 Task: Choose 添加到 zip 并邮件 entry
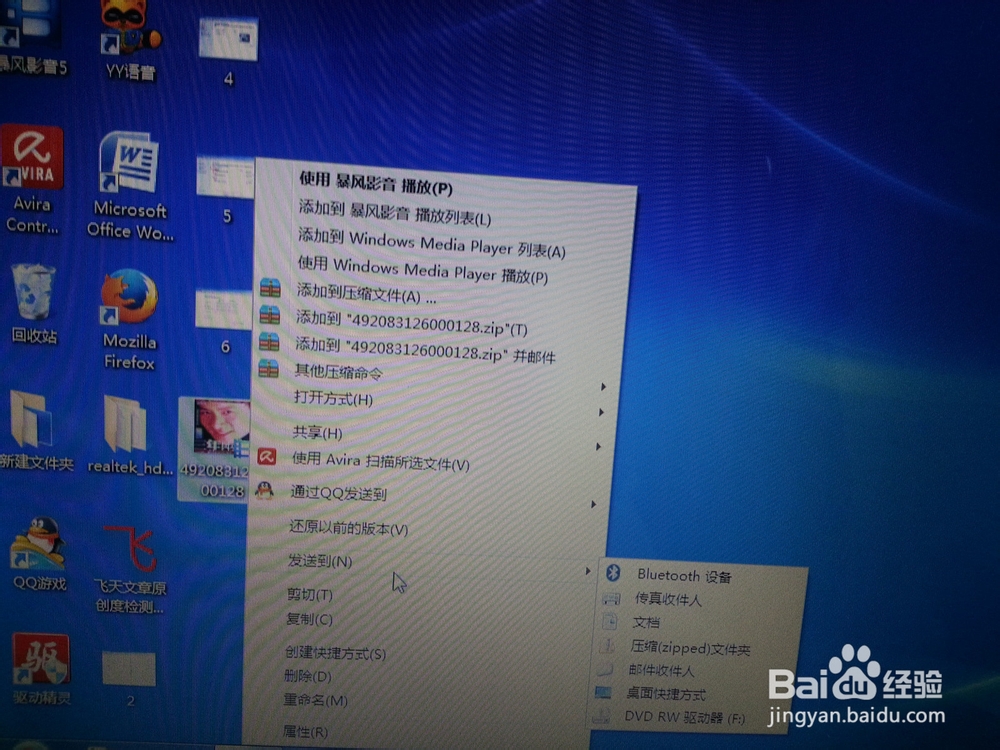[425, 349]
